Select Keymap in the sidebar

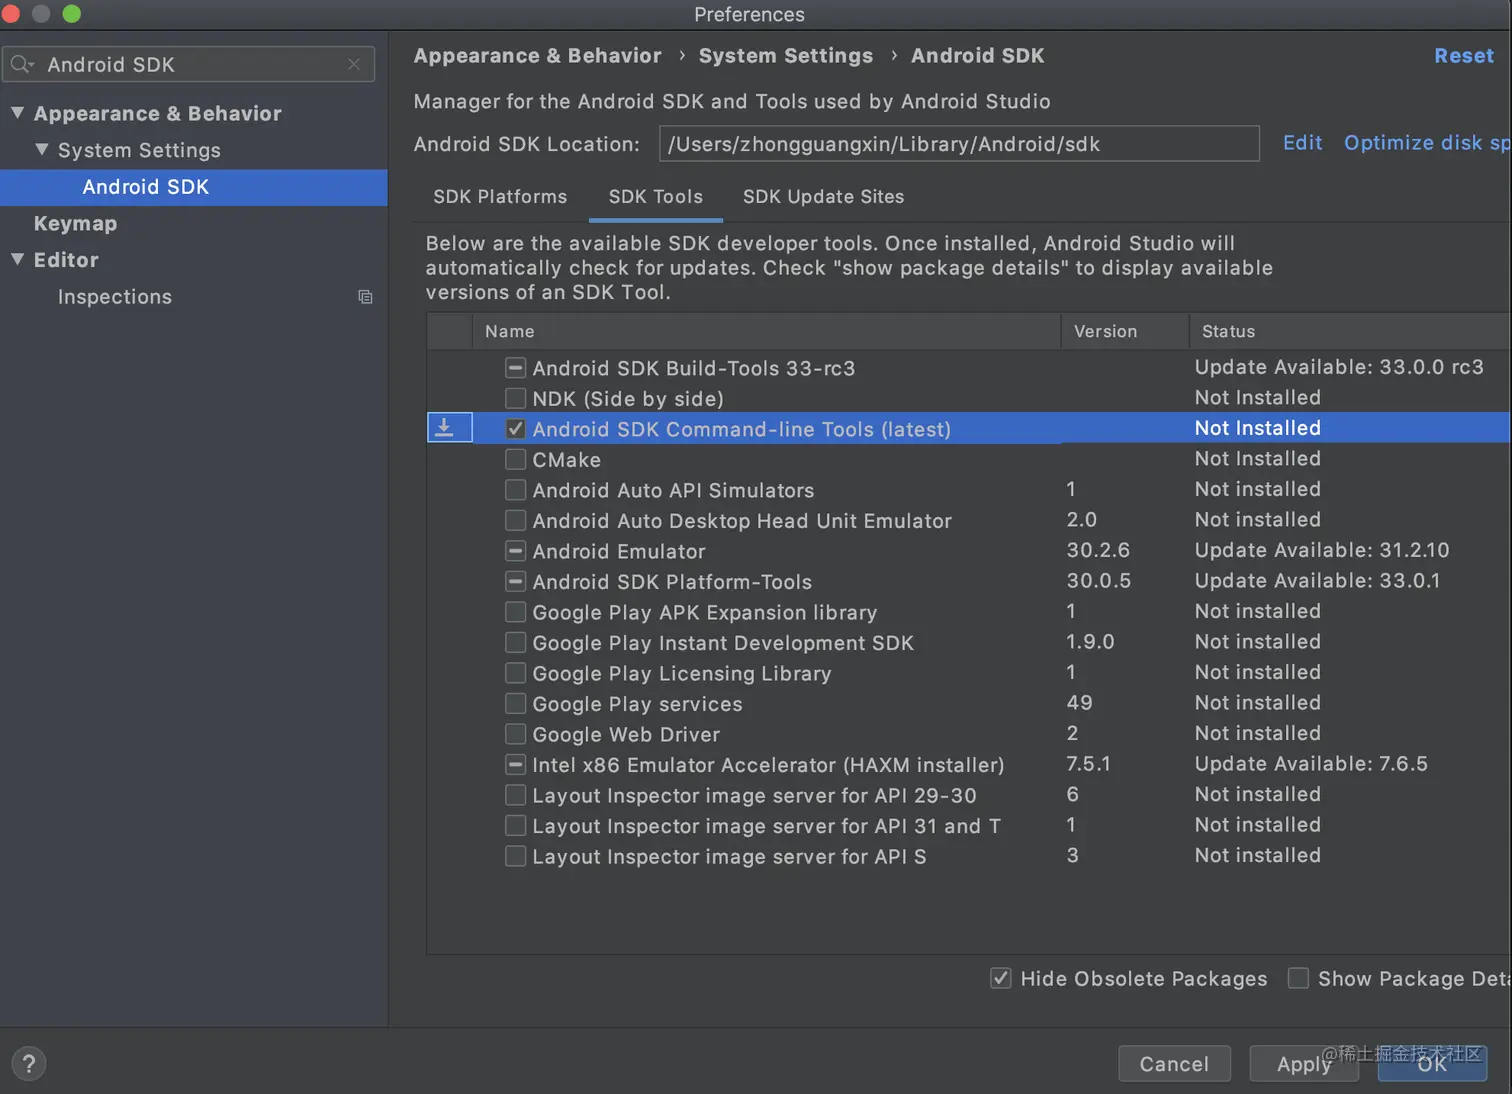[75, 224]
